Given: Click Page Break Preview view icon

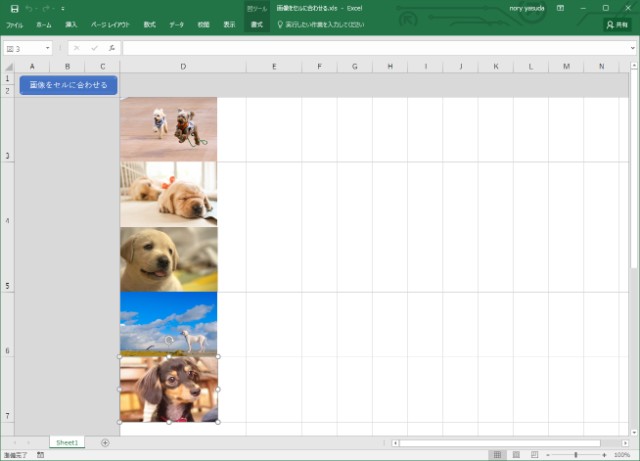Looking at the screenshot, I should (x=533, y=454).
